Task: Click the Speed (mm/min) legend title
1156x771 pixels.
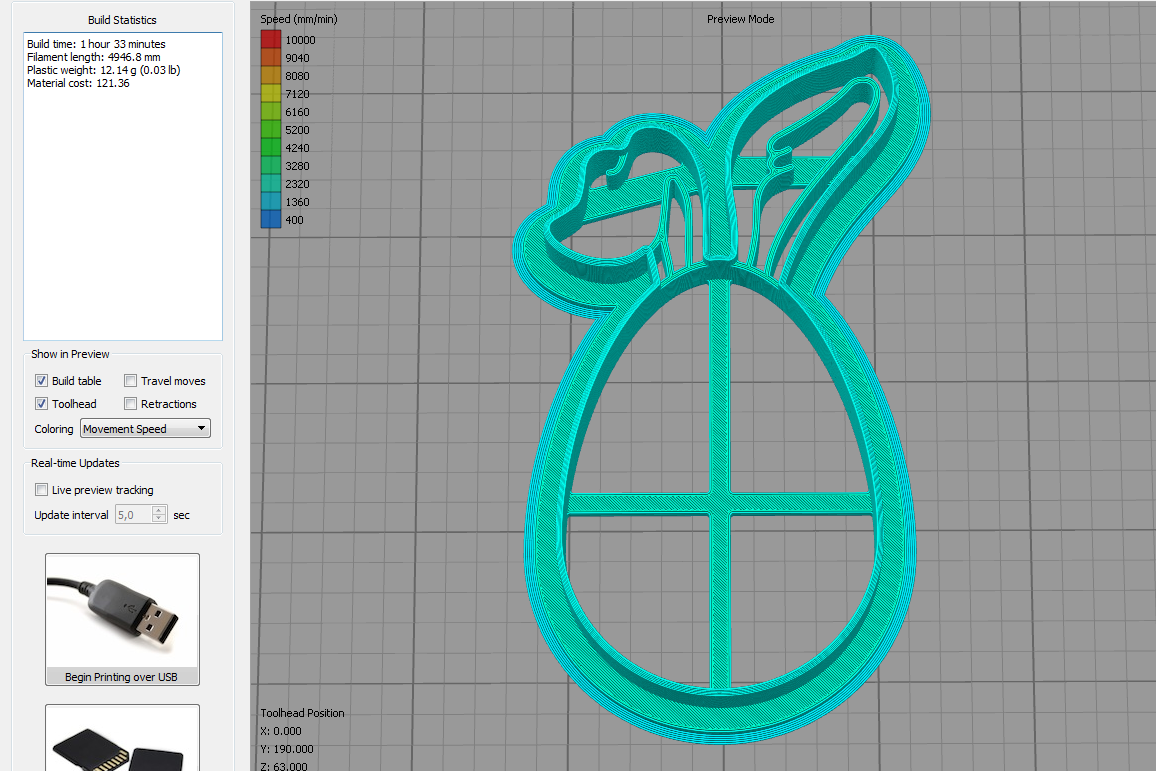Action: (299, 19)
